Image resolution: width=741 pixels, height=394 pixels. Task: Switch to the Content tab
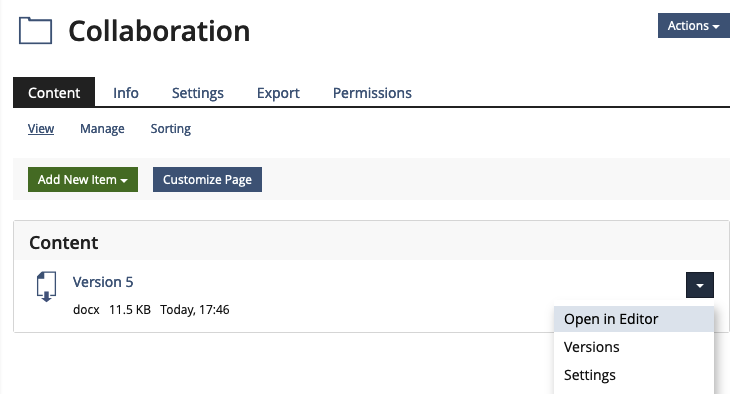[x=54, y=93]
